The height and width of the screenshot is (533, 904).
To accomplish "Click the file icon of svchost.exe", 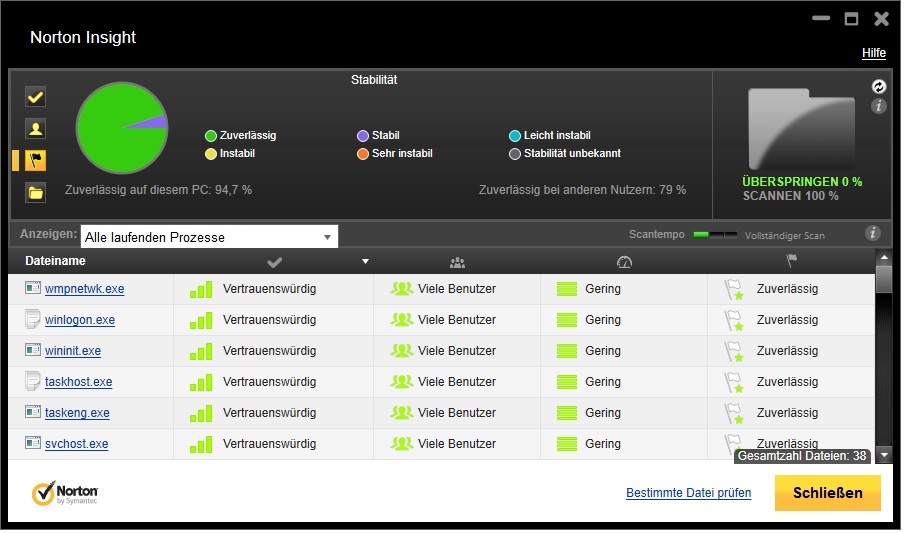I will [33, 444].
